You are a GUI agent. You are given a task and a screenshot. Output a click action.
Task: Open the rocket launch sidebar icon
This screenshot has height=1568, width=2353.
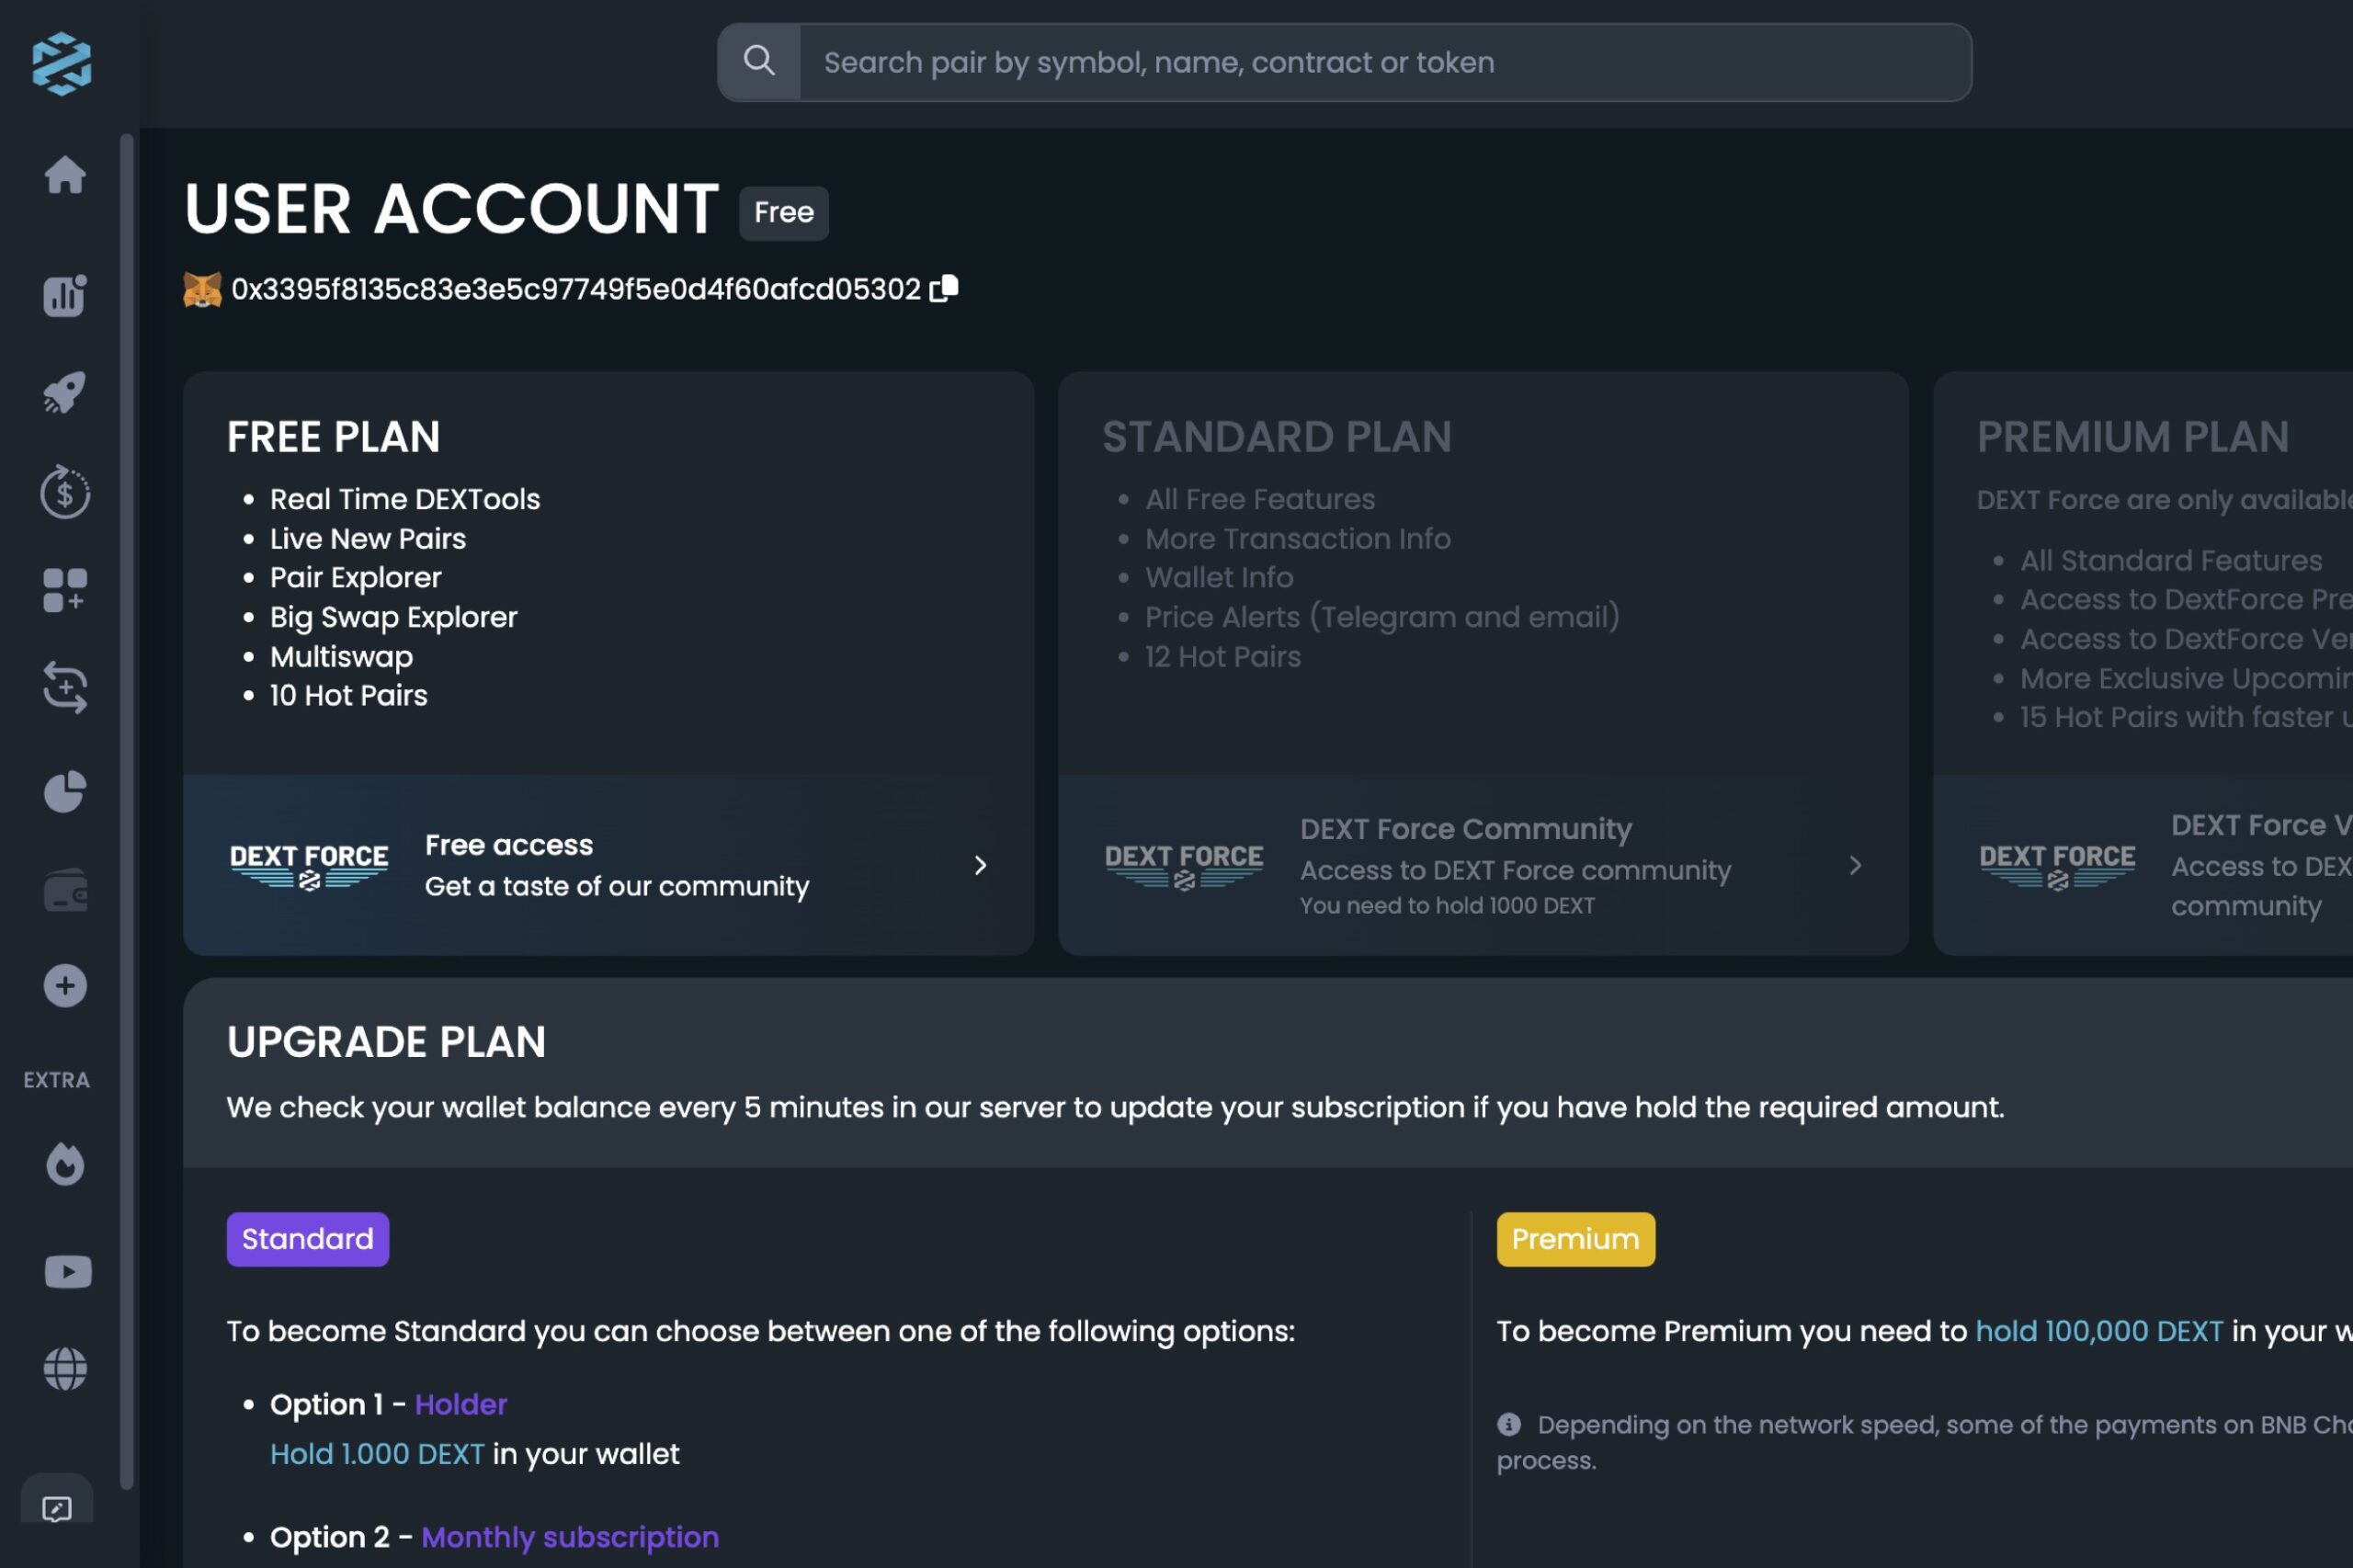(x=65, y=392)
